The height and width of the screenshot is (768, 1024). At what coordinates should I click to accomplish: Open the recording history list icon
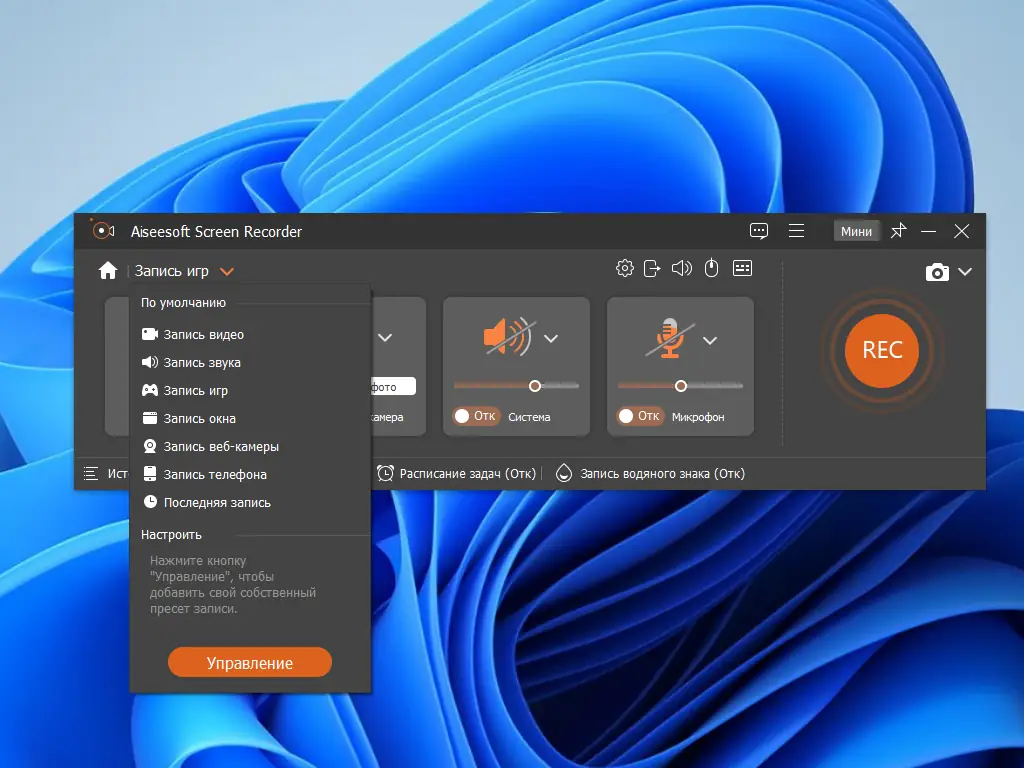click(x=91, y=473)
